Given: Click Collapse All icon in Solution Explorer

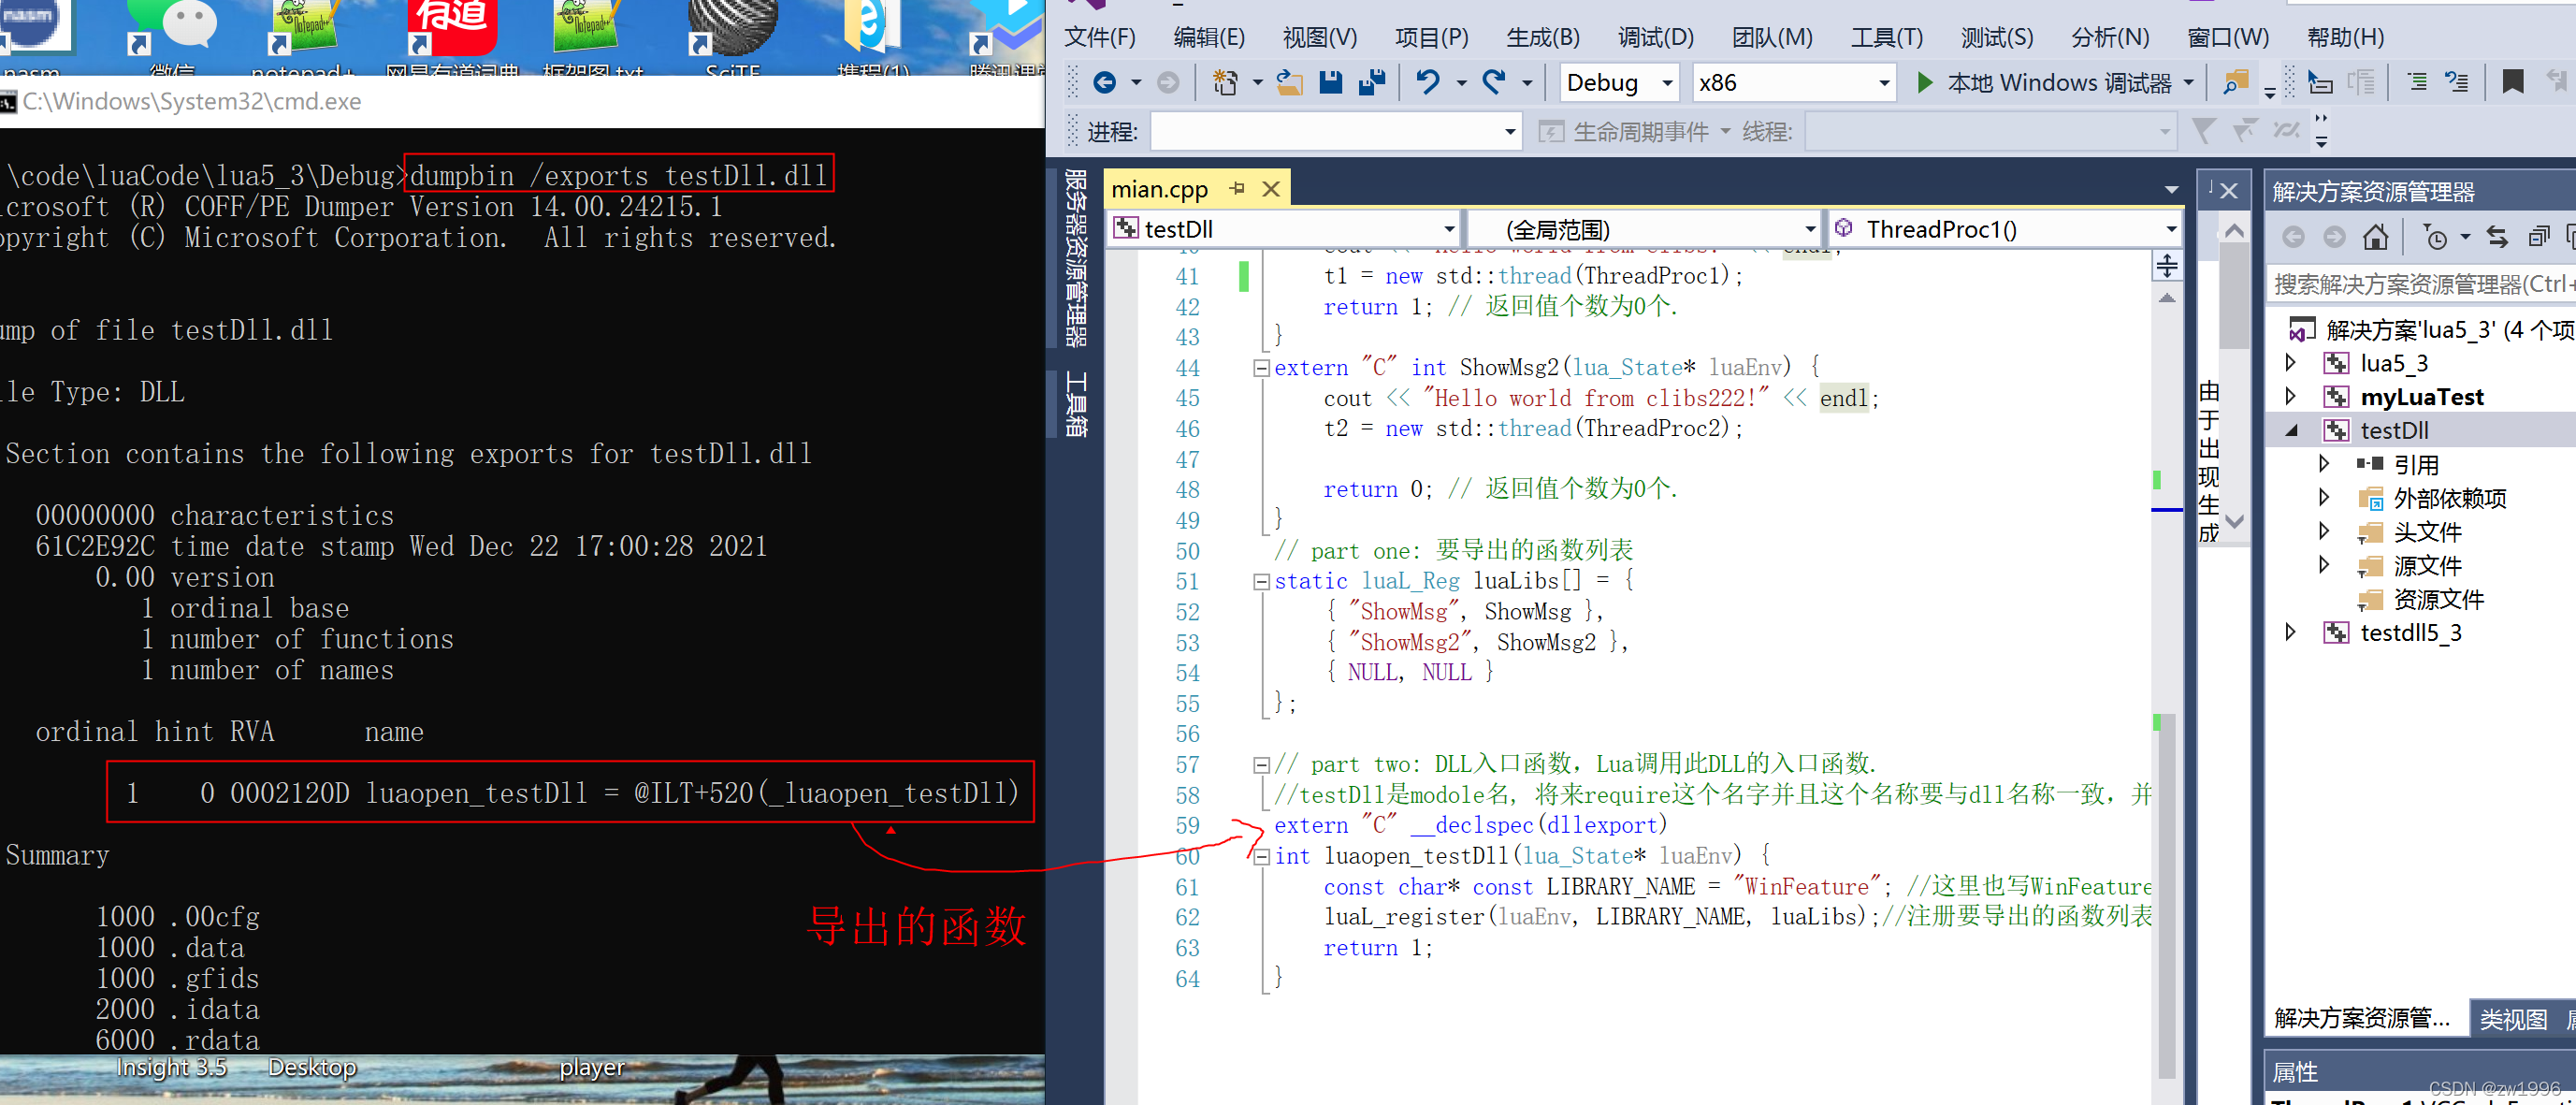Looking at the screenshot, I should [x=2538, y=237].
